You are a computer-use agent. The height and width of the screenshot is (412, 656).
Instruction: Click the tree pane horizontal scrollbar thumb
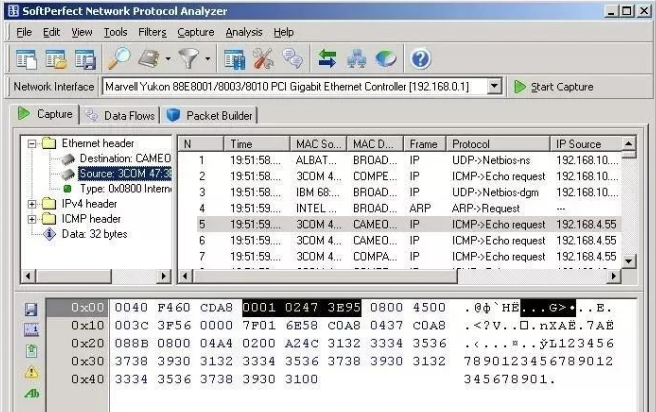pyautogui.click(x=74, y=276)
